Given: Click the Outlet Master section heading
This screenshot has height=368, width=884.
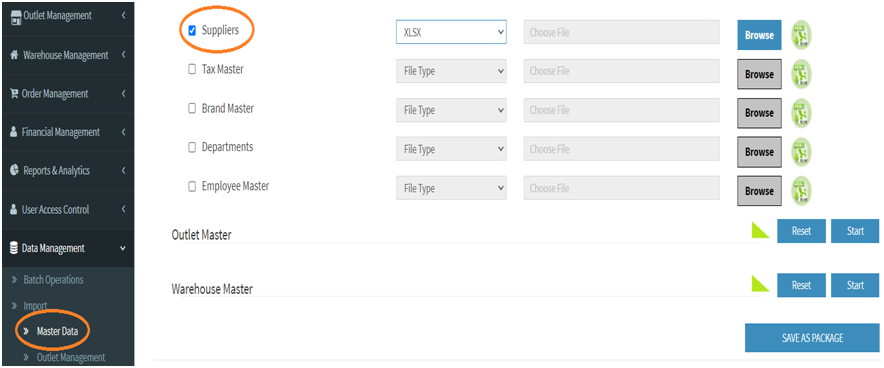Looking at the screenshot, I should (x=201, y=235).
